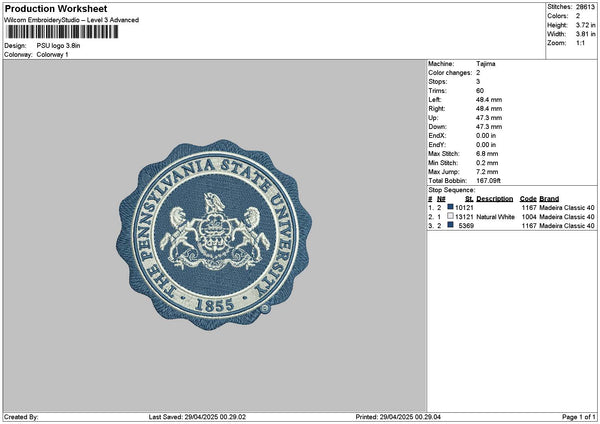Image resolution: width=600 pixels, height=424 pixels.
Task: Click the Trims value 60
Action: coord(480,91)
